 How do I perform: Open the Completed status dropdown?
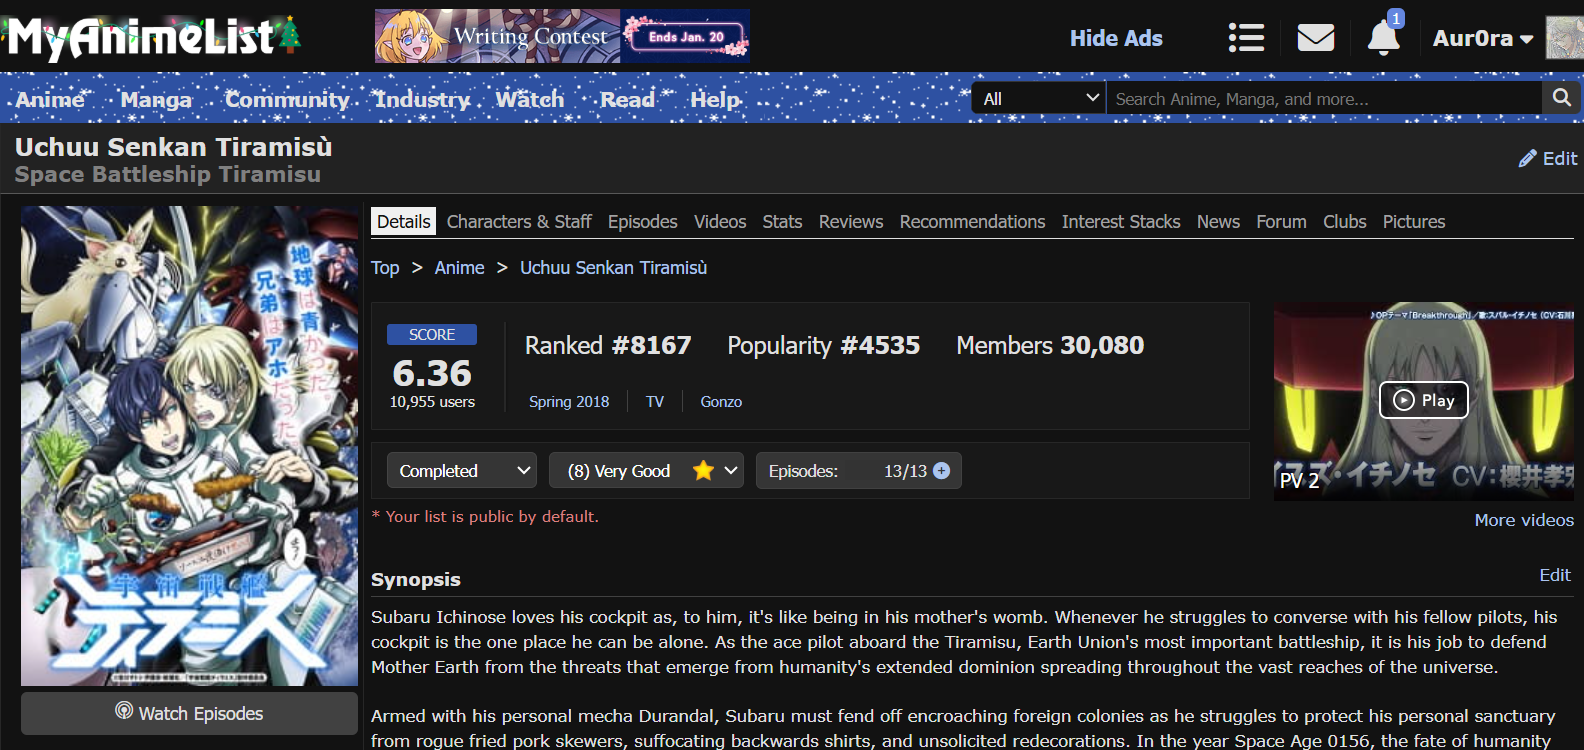(462, 471)
